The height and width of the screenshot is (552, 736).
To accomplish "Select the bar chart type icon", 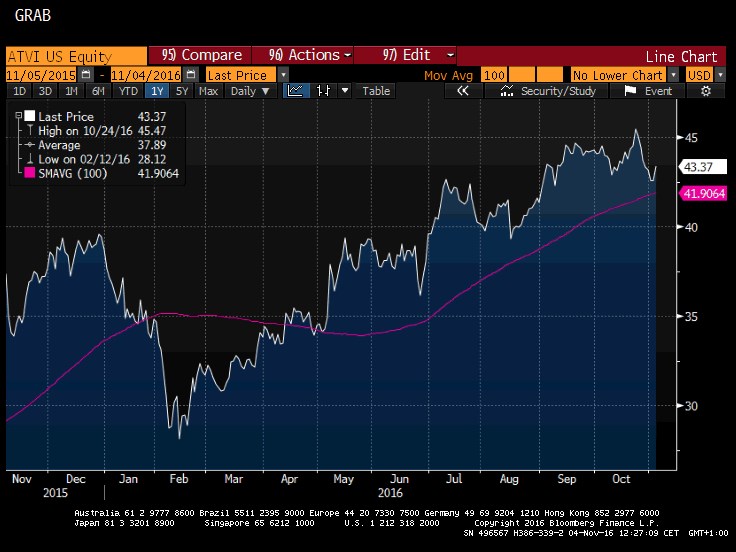I will coord(323,91).
